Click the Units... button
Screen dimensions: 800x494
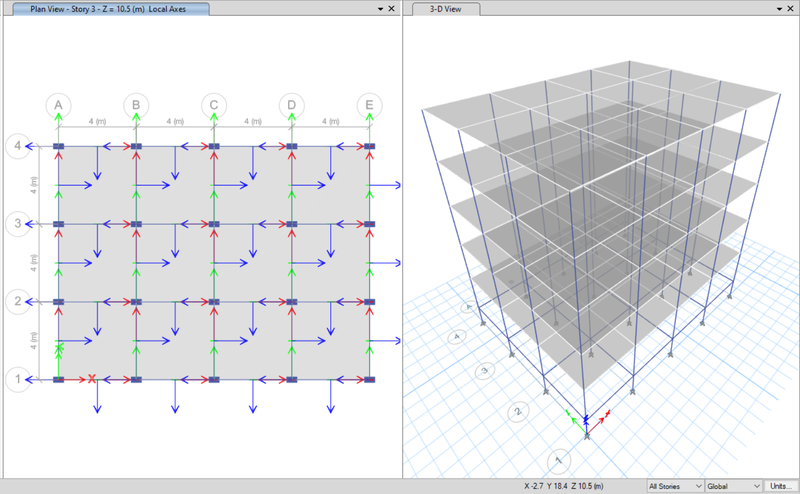tap(781, 486)
